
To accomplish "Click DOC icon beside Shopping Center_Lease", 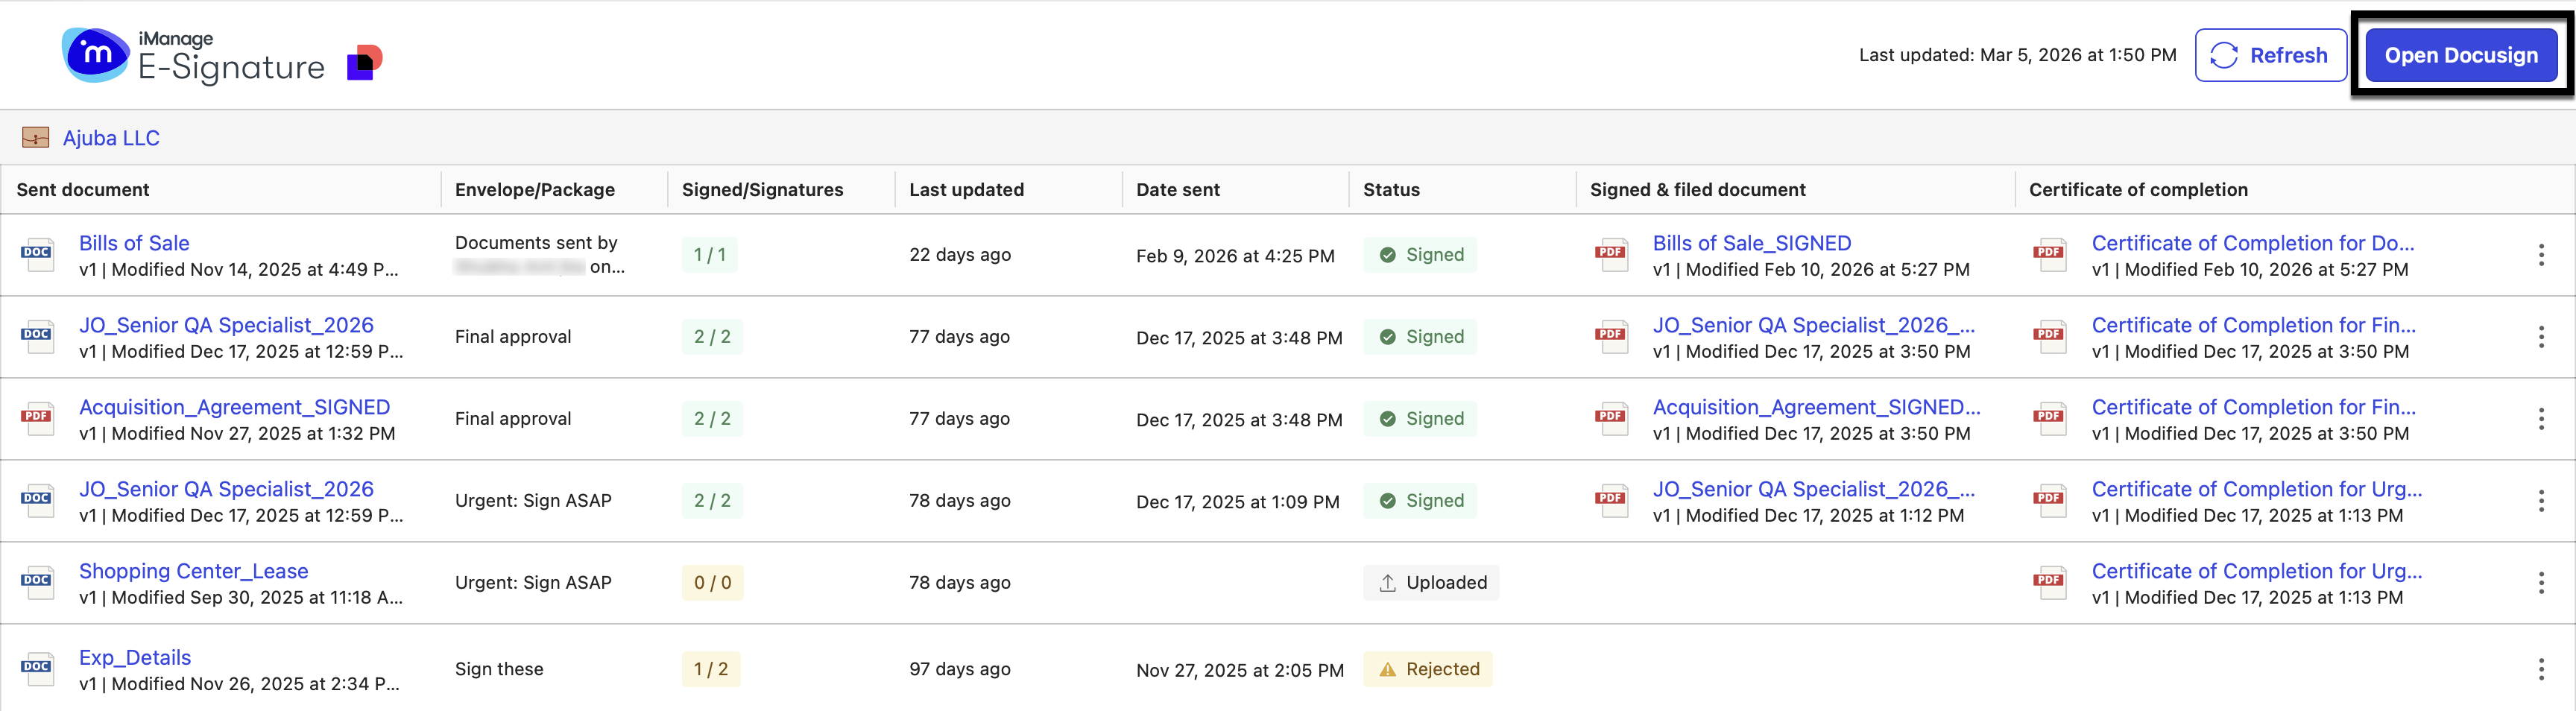I will (37, 583).
